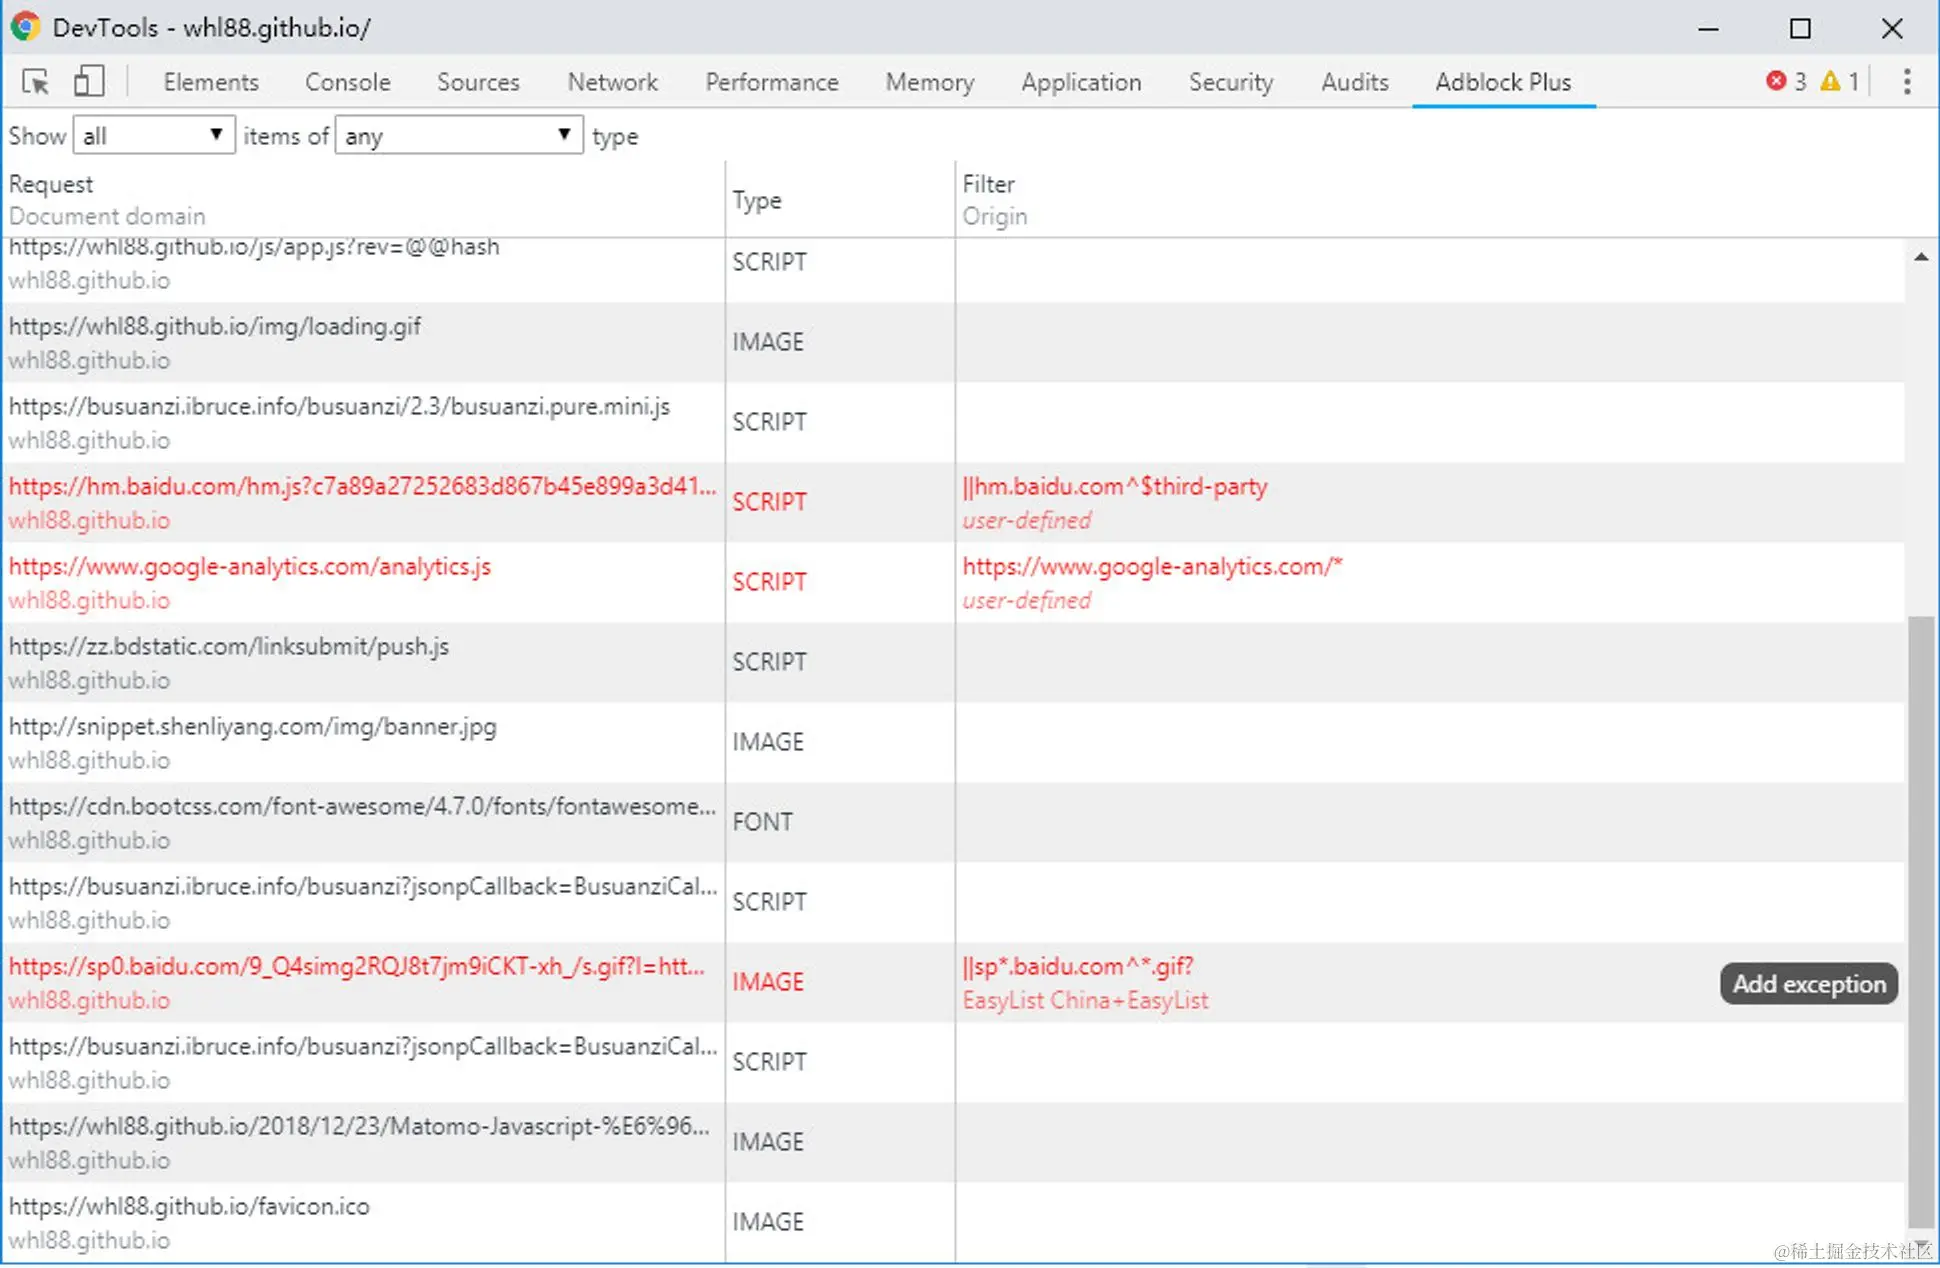The height and width of the screenshot is (1268, 1940).
Task: Click the yellow warning count icon
Action: 1830,81
